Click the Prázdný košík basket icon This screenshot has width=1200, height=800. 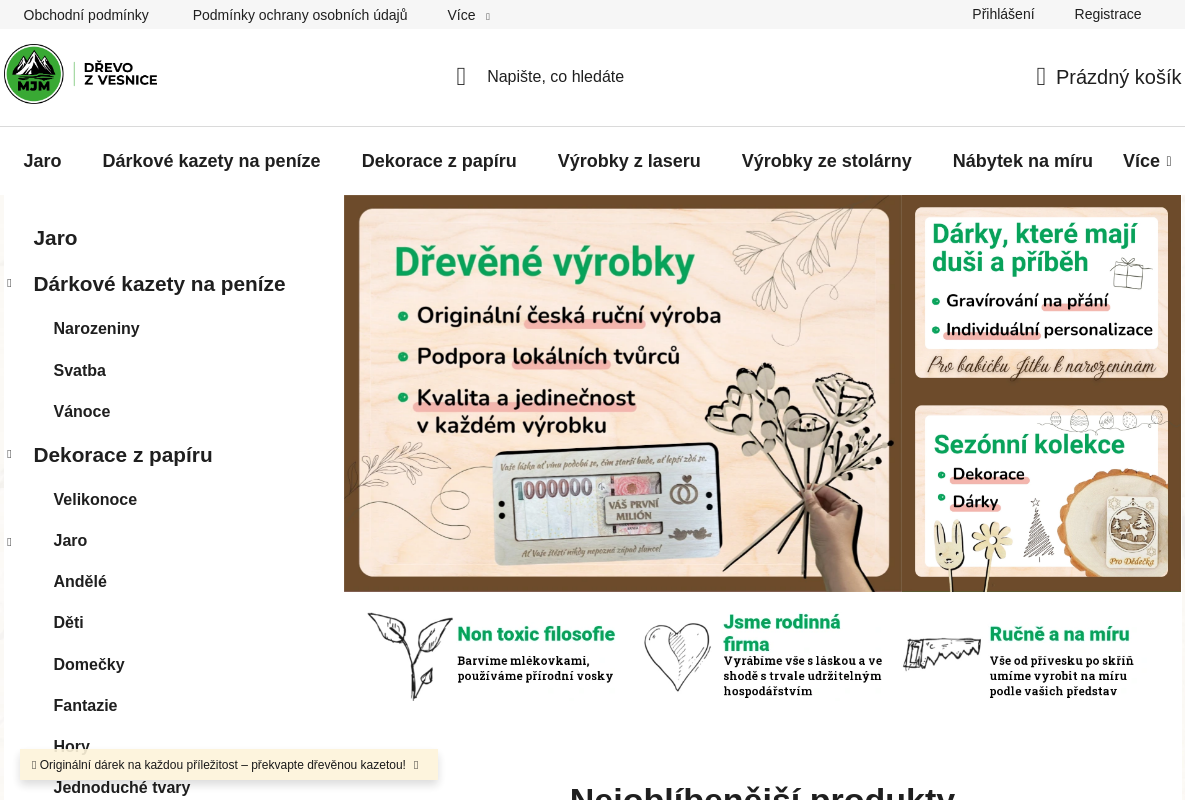tap(1041, 76)
